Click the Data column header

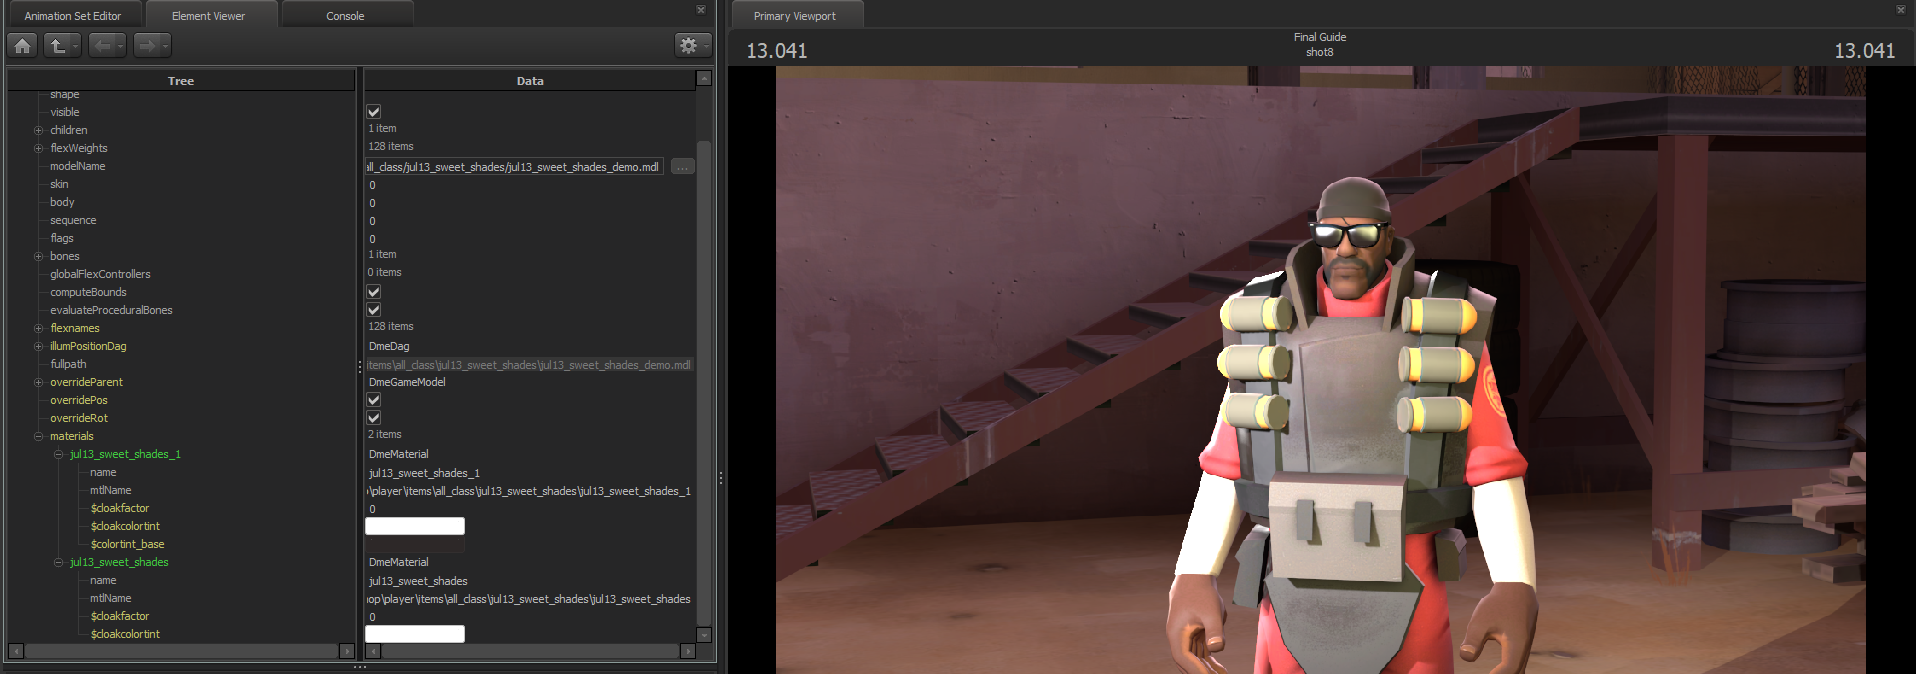click(x=530, y=80)
